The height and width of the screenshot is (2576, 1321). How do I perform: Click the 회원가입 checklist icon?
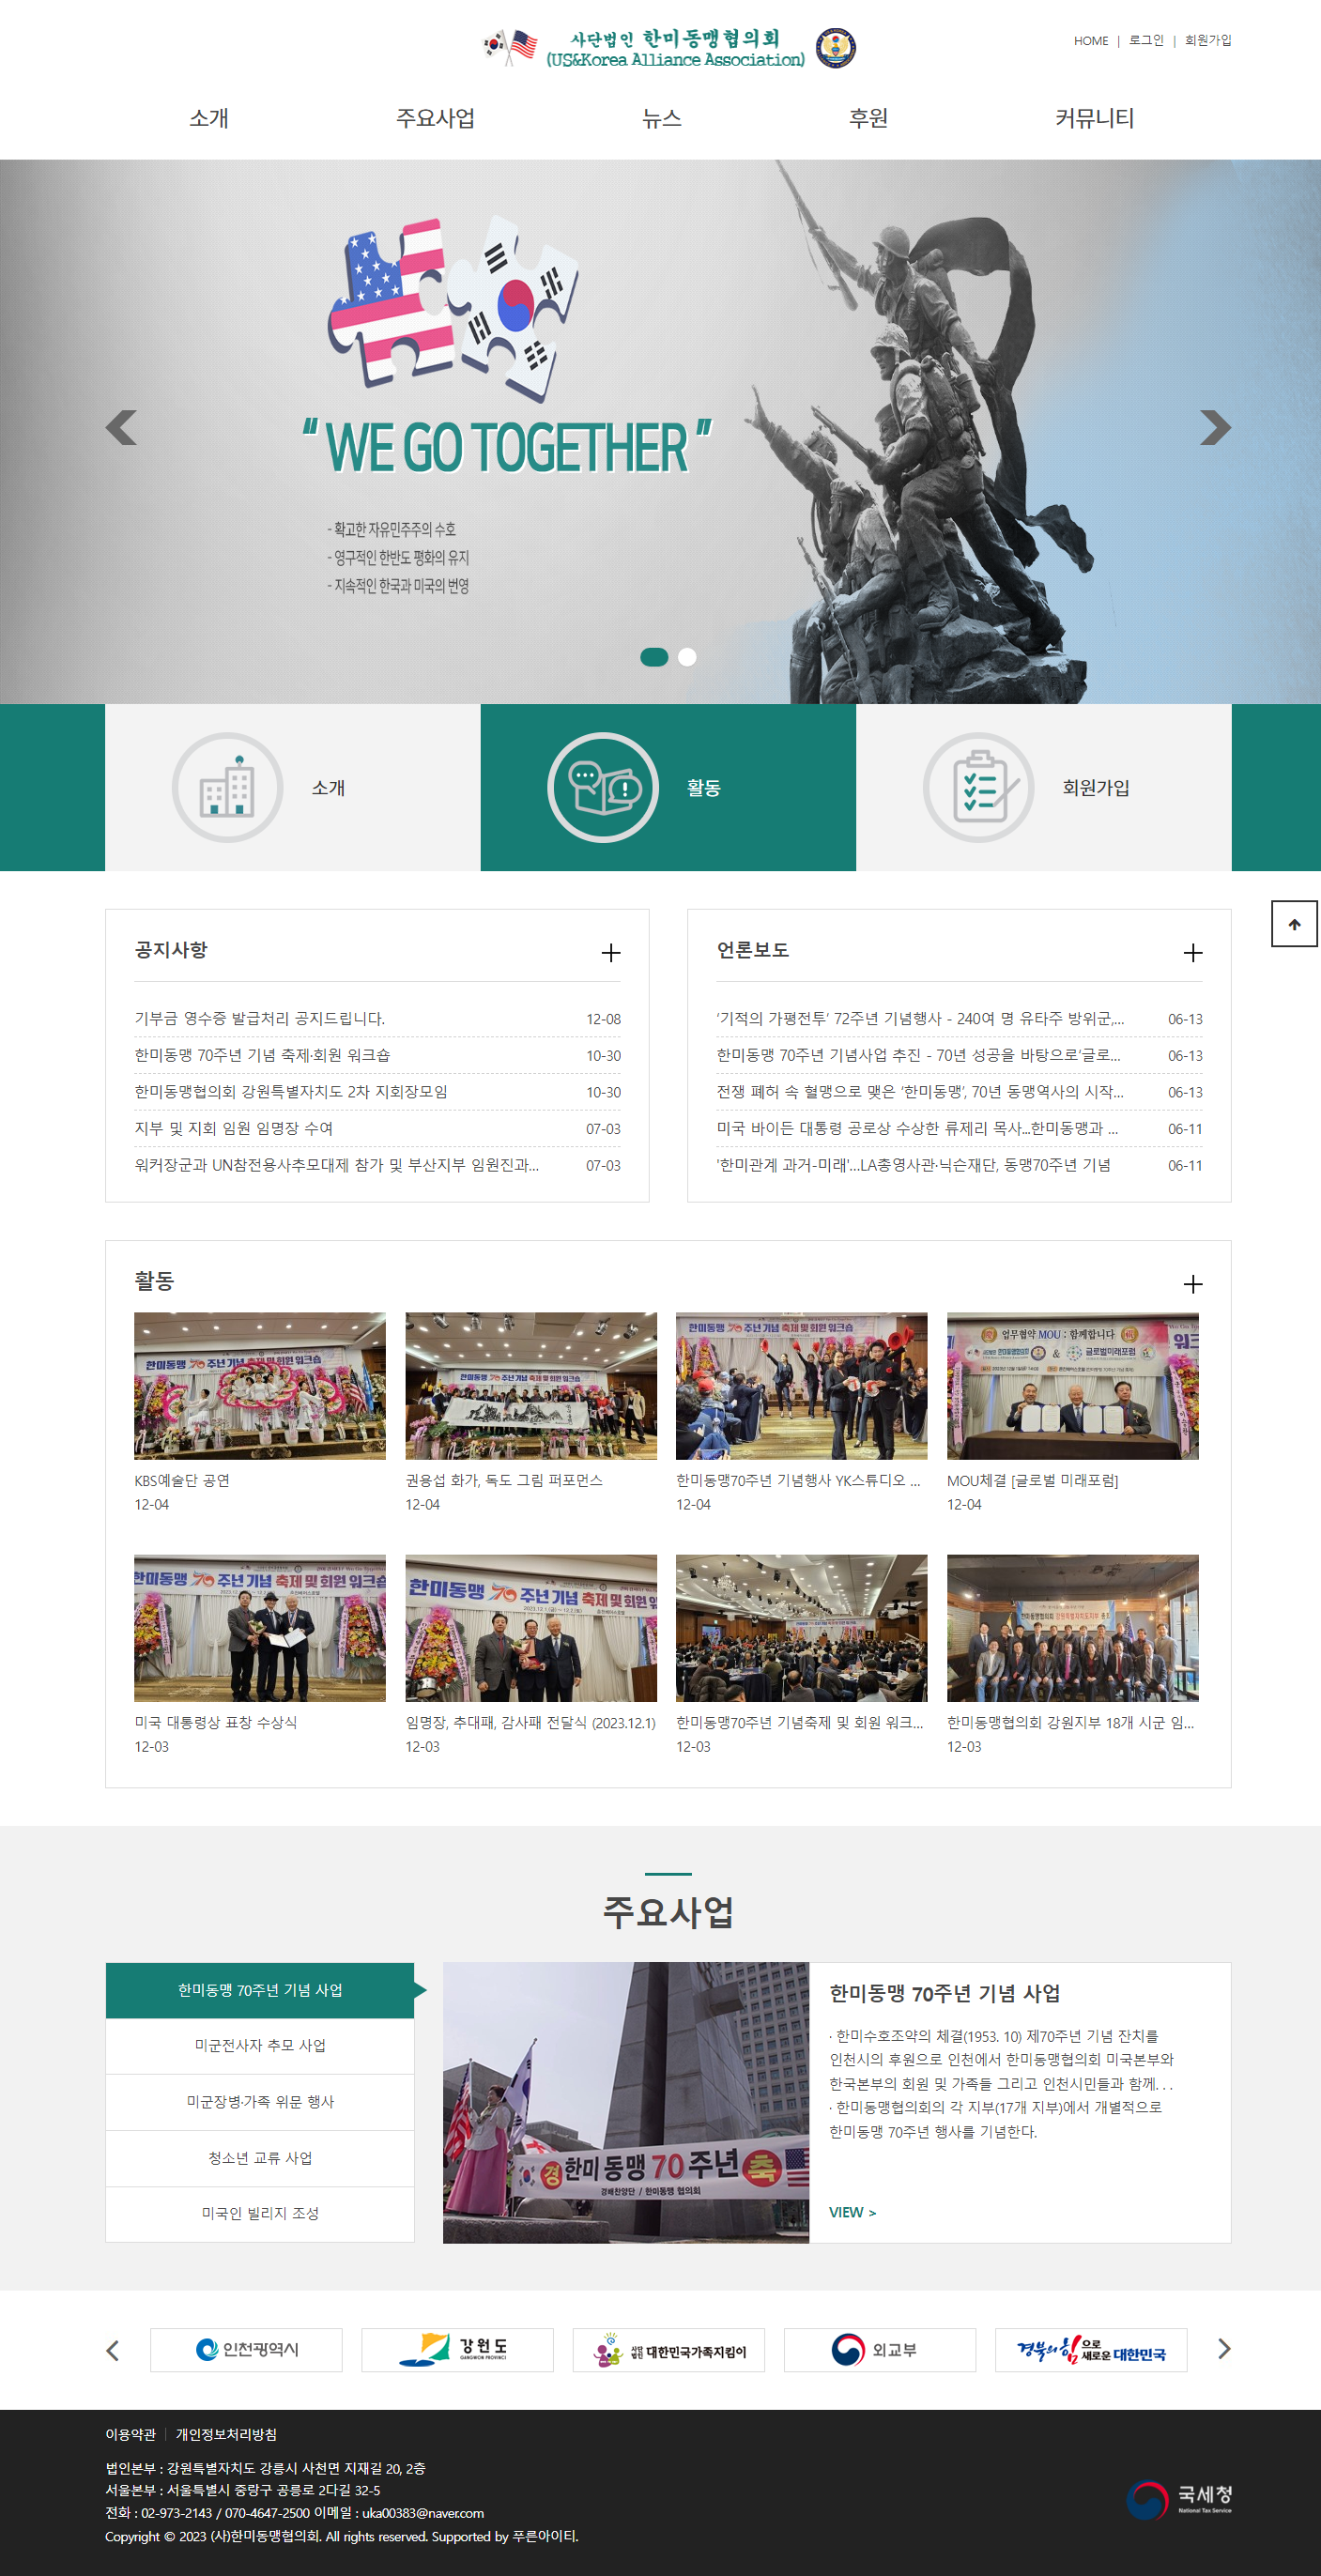(977, 788)
